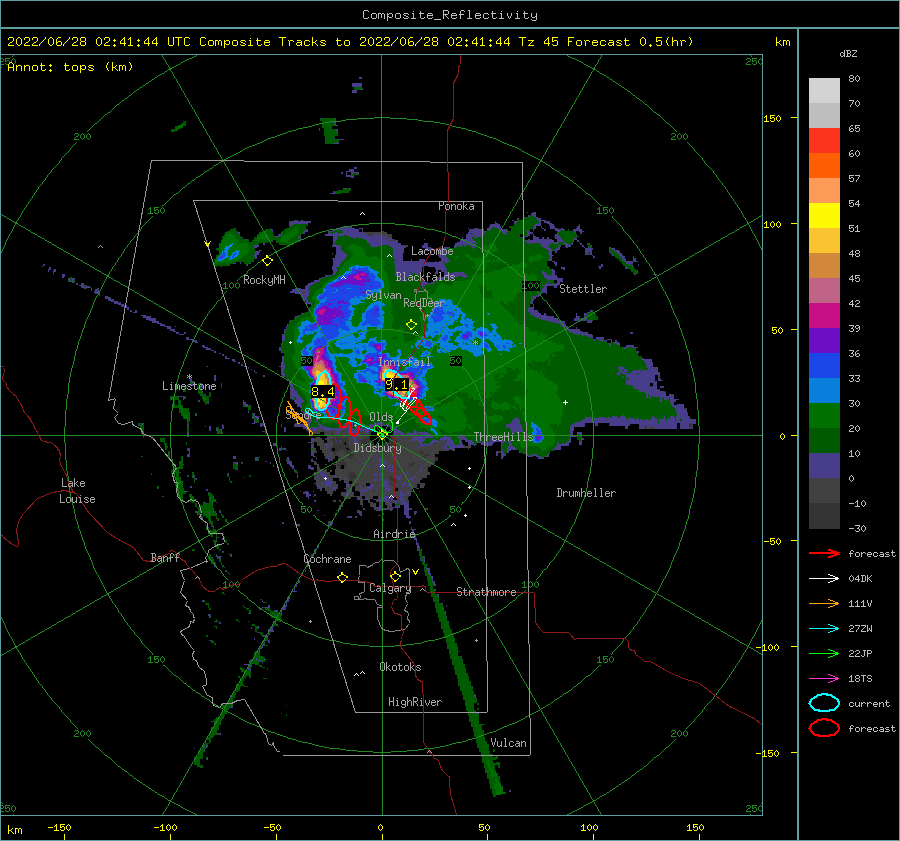Click the yellow diamond marker below RedDeer
Viewport: 900px width, 841px height.
(411, 325)
